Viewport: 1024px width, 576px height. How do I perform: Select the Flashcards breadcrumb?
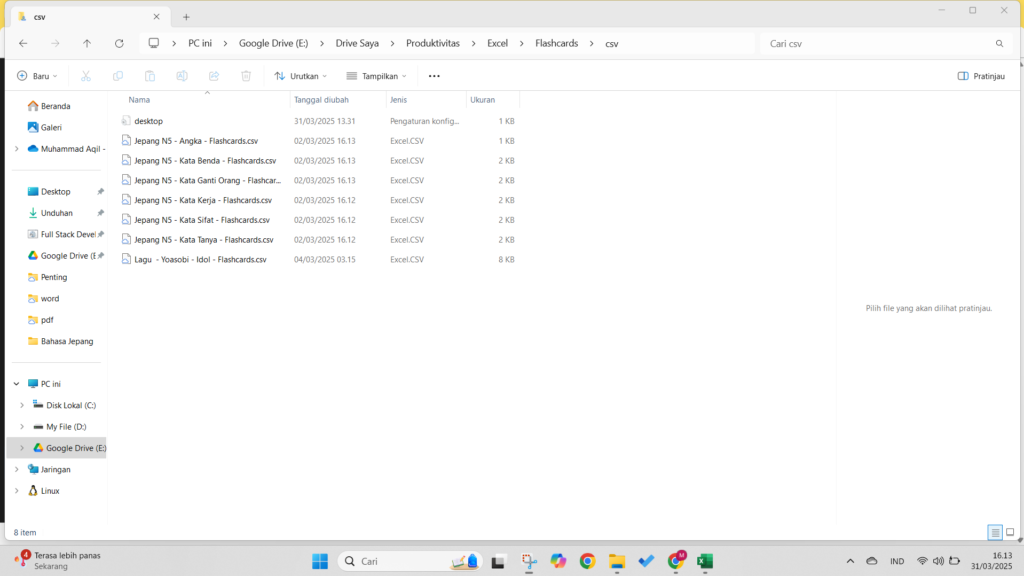[556, 43]
